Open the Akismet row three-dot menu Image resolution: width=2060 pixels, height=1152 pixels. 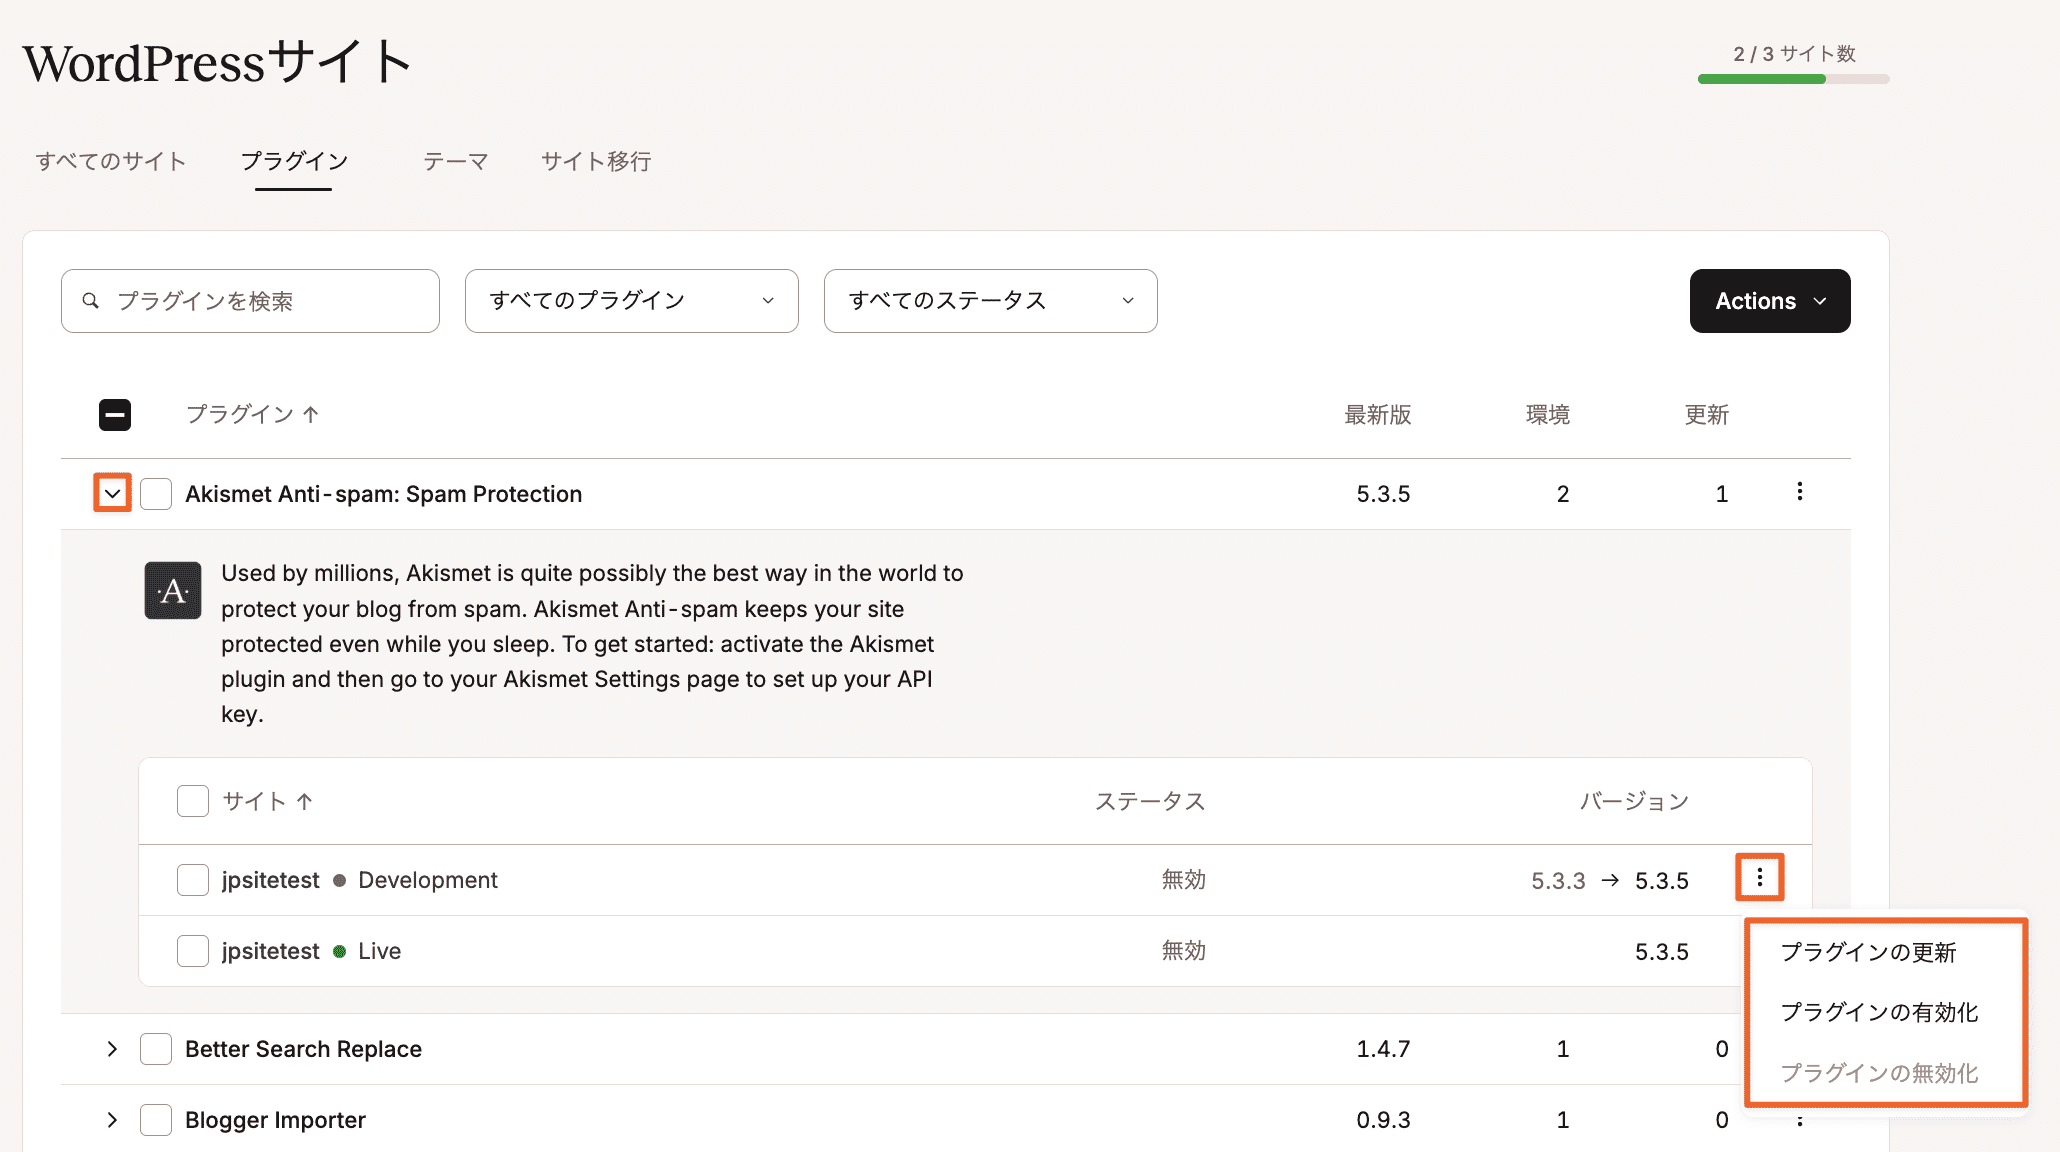[x=1799, y=492]
